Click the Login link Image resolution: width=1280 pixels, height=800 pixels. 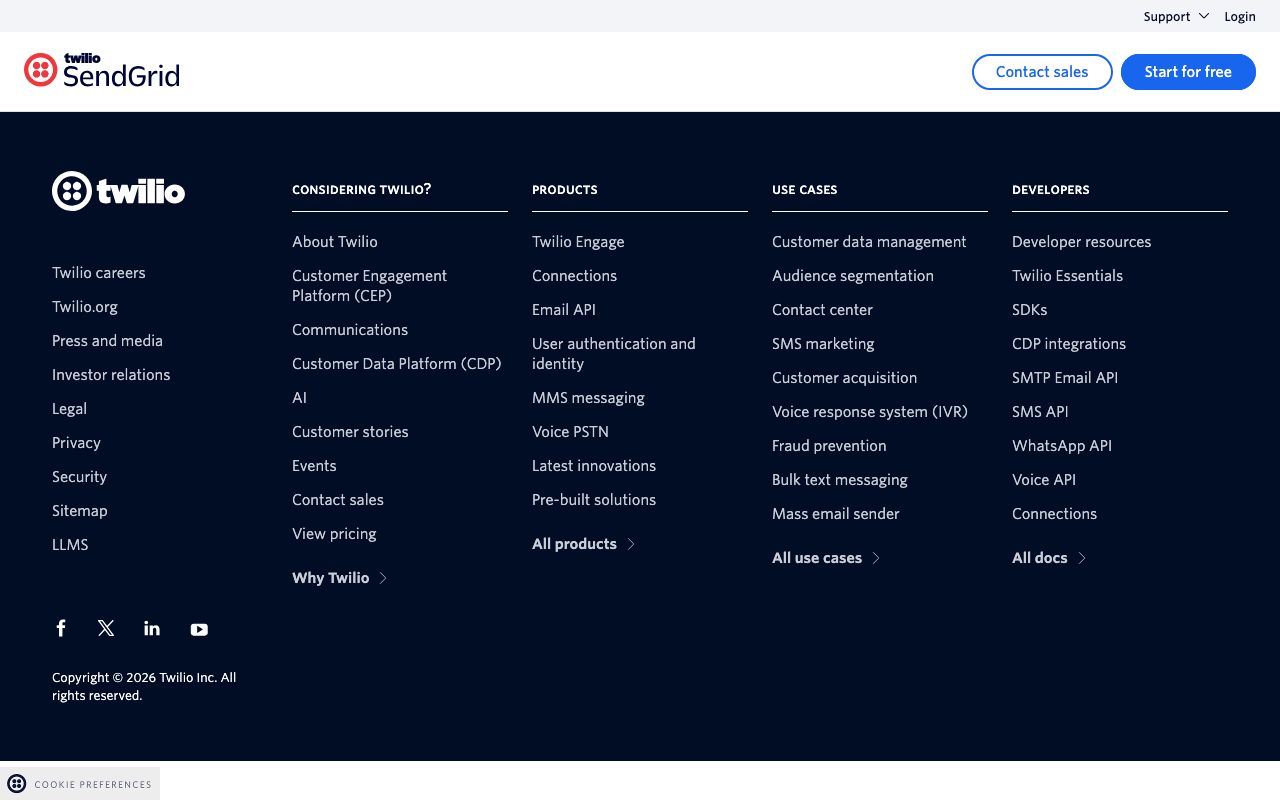1240,16
